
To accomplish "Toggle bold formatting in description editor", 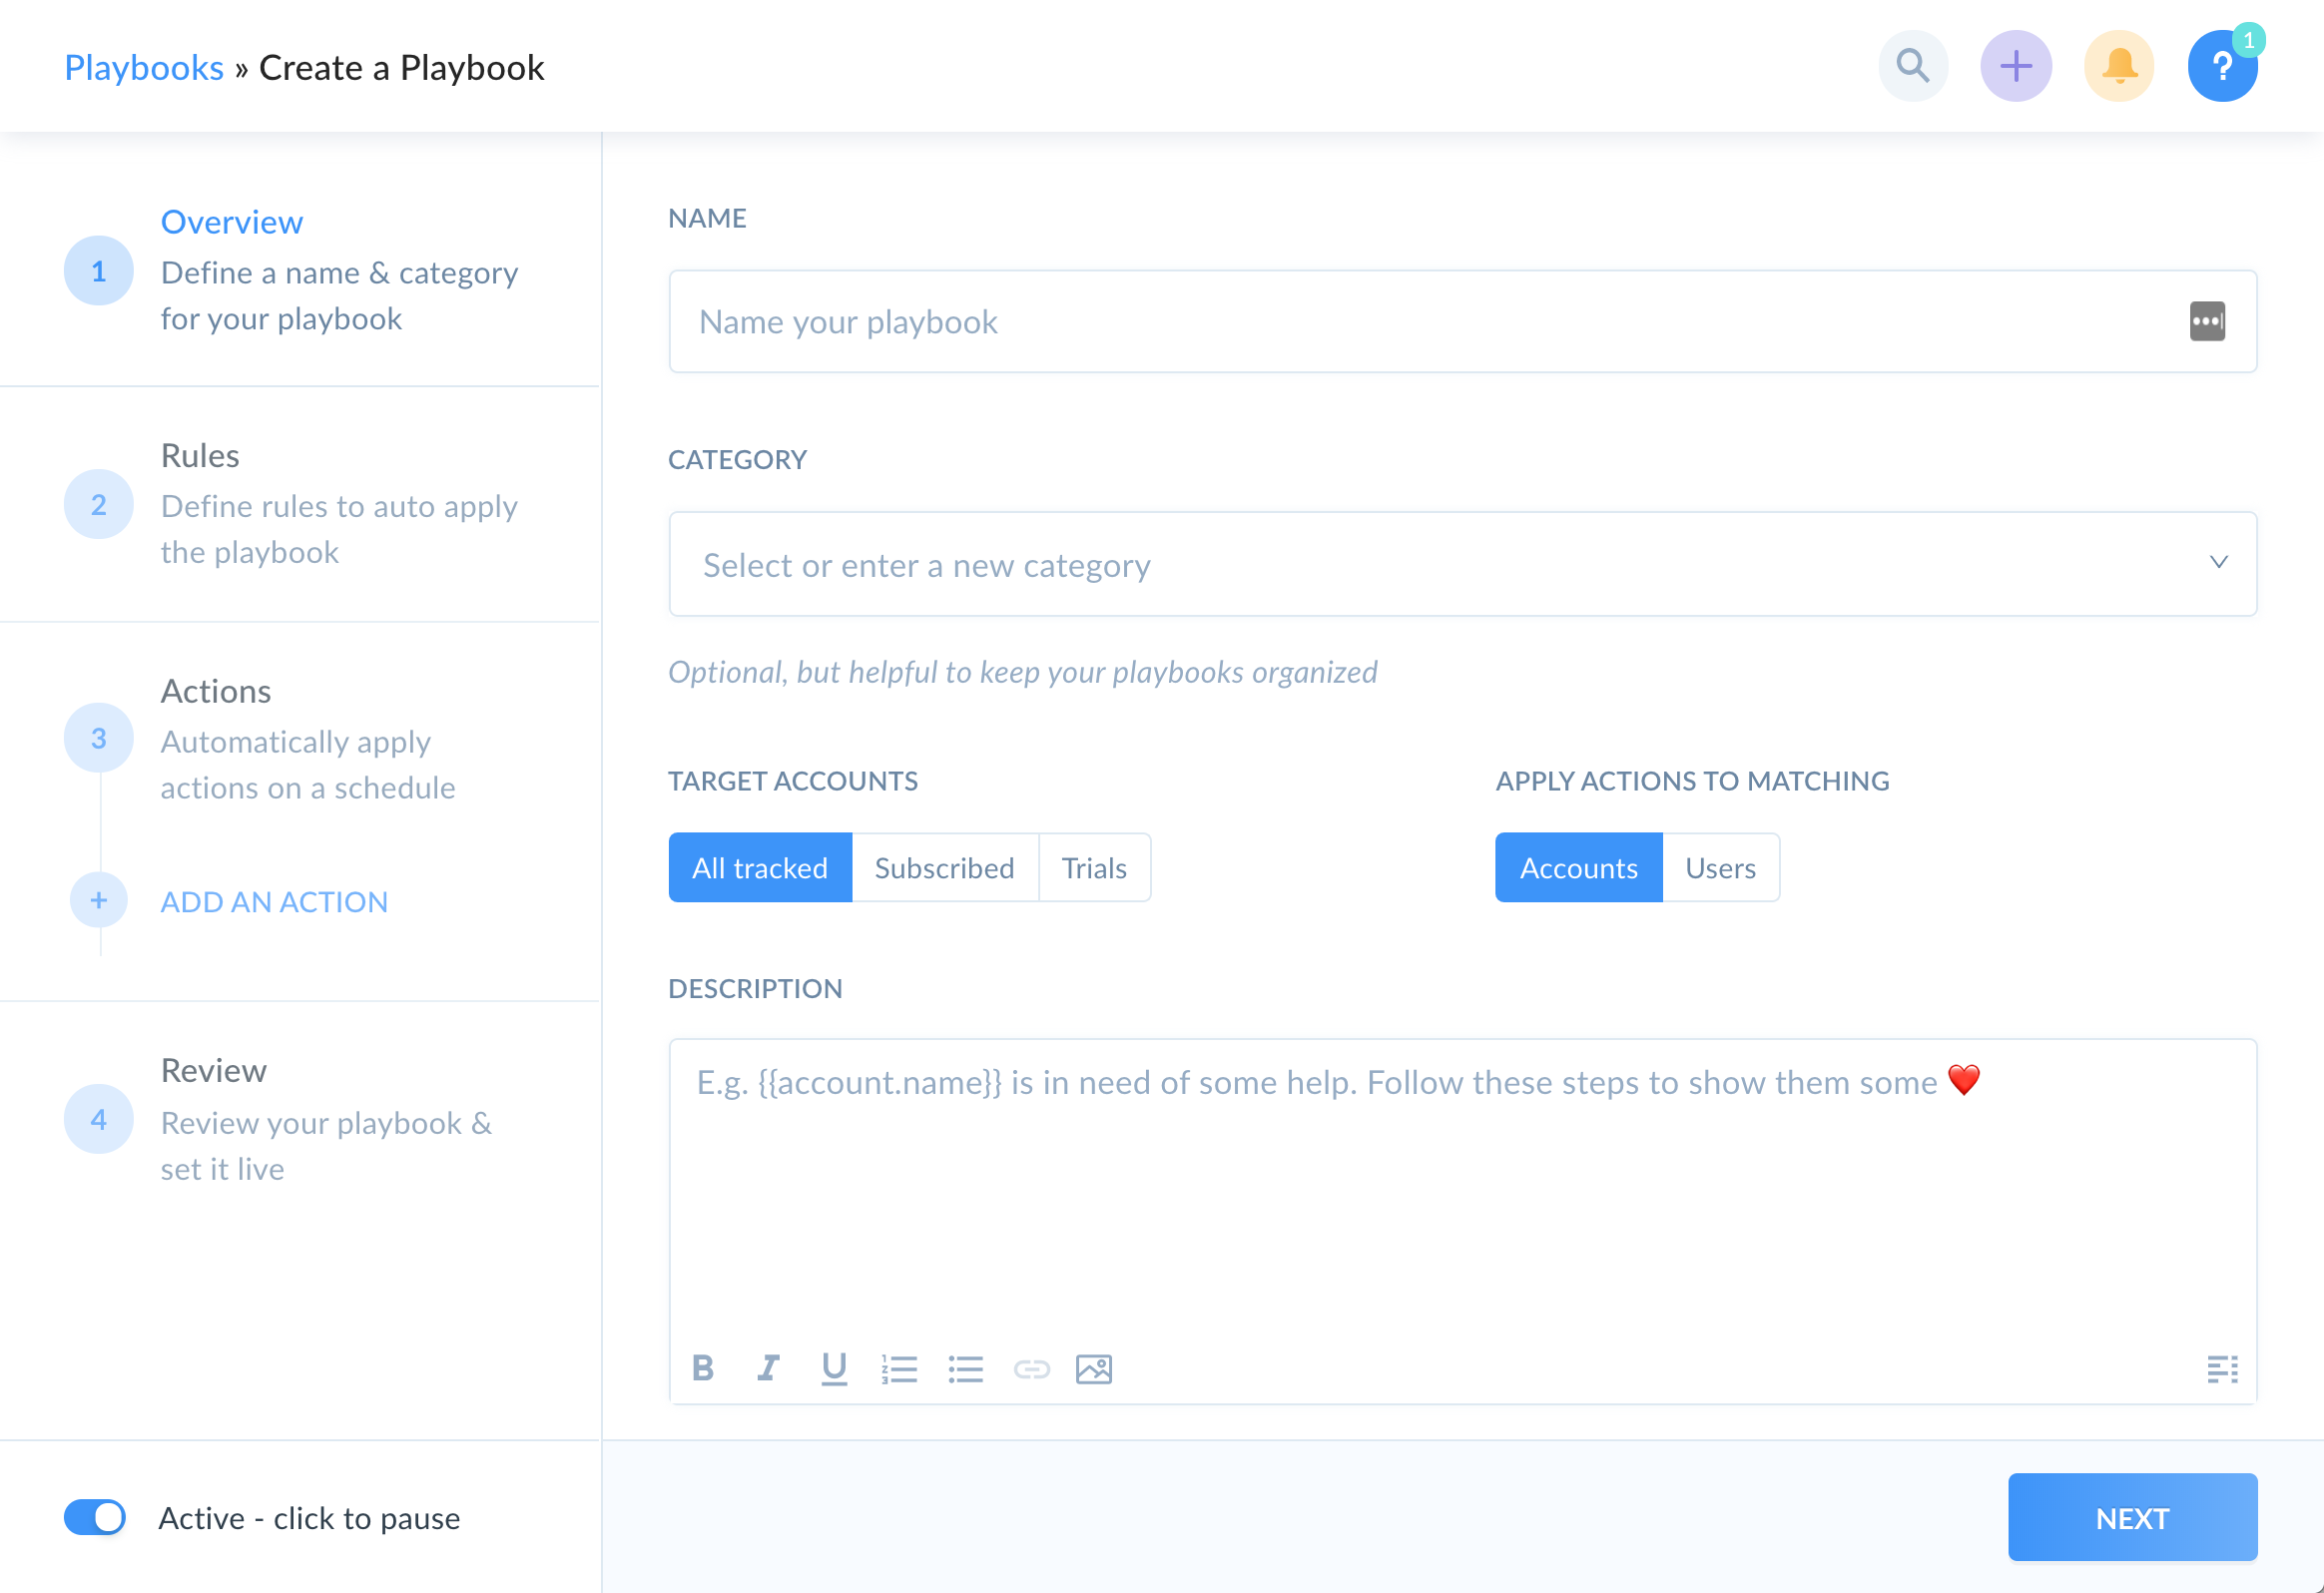I will point(703,1367).
